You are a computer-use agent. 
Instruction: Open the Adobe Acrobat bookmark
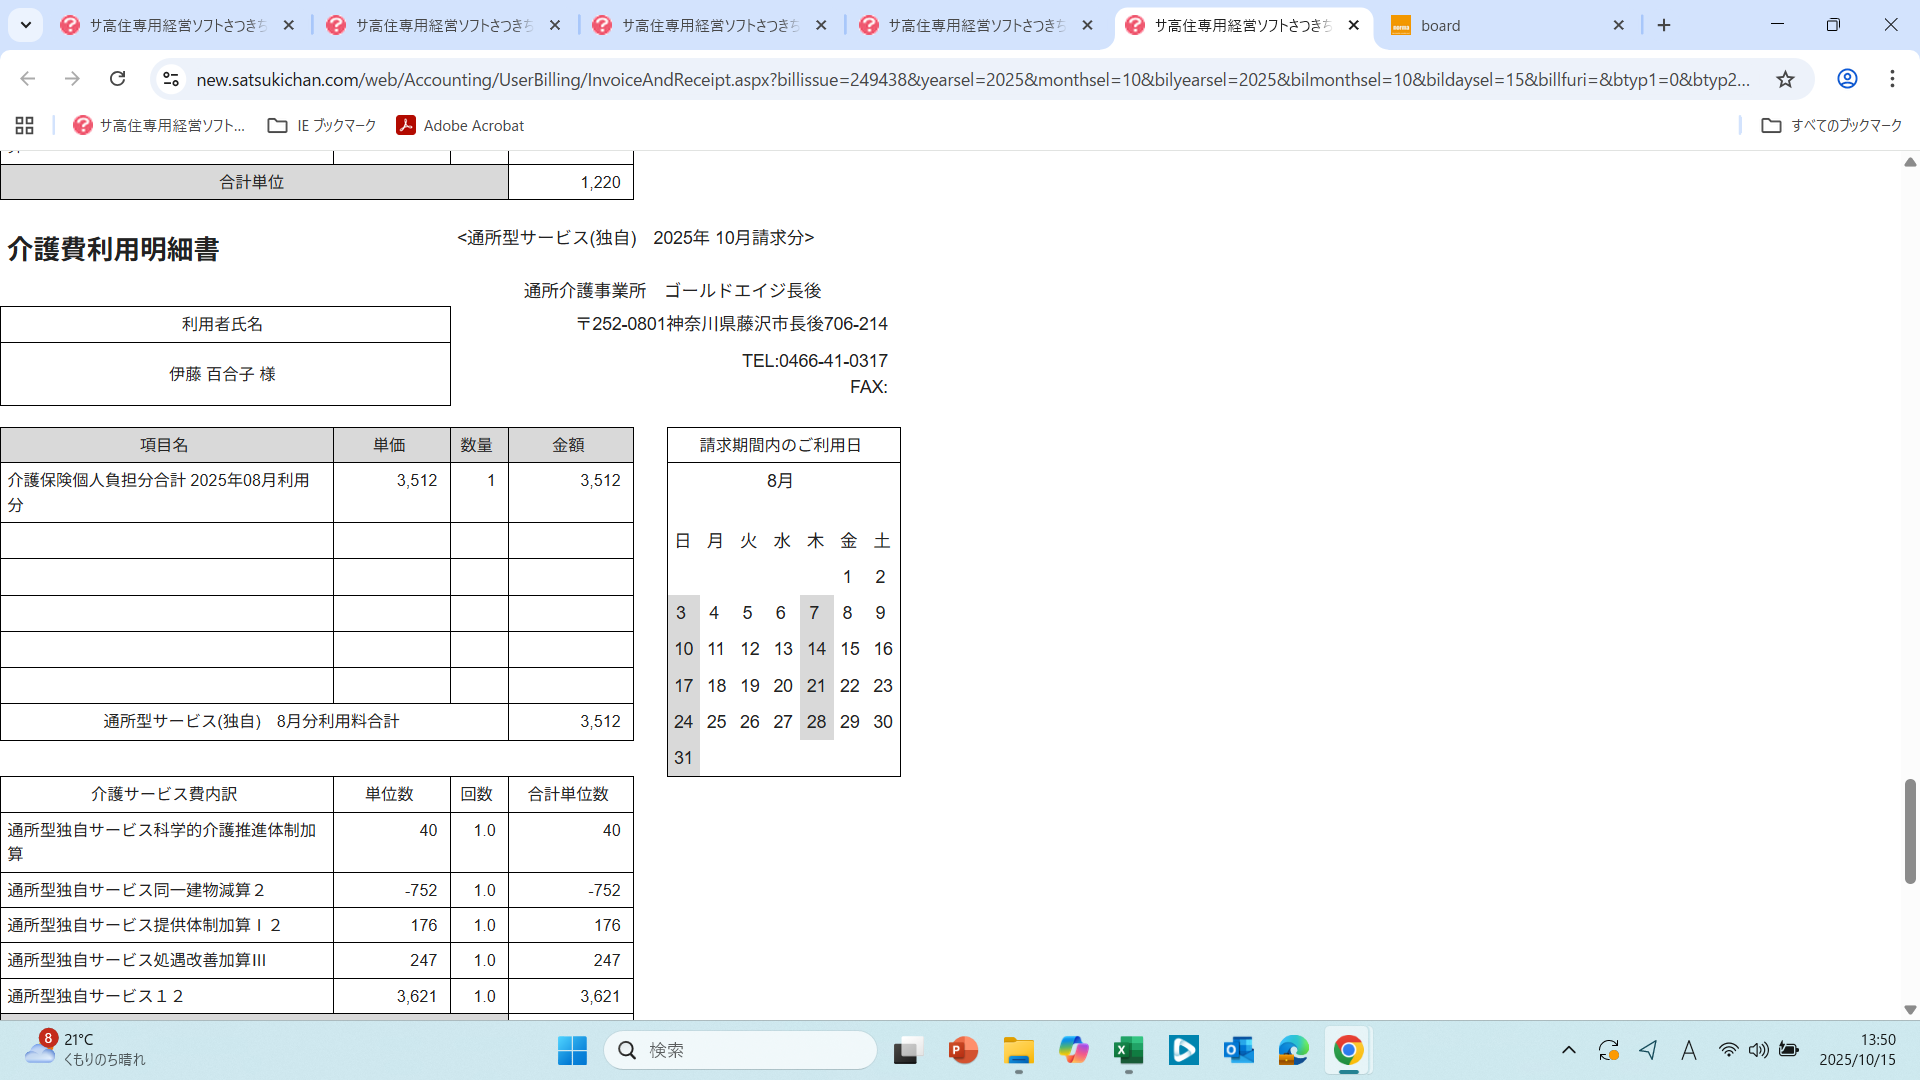point(460,125)
